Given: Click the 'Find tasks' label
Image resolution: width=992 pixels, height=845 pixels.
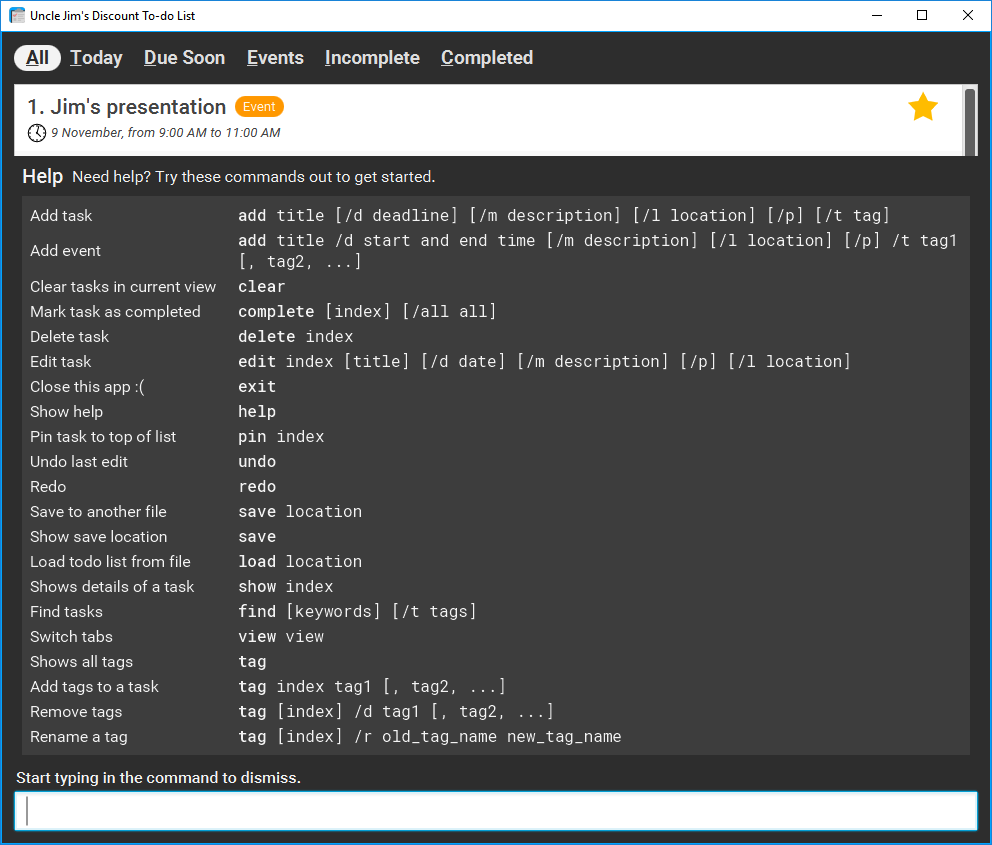Looking at the screenshot, I should pos(66,612).
